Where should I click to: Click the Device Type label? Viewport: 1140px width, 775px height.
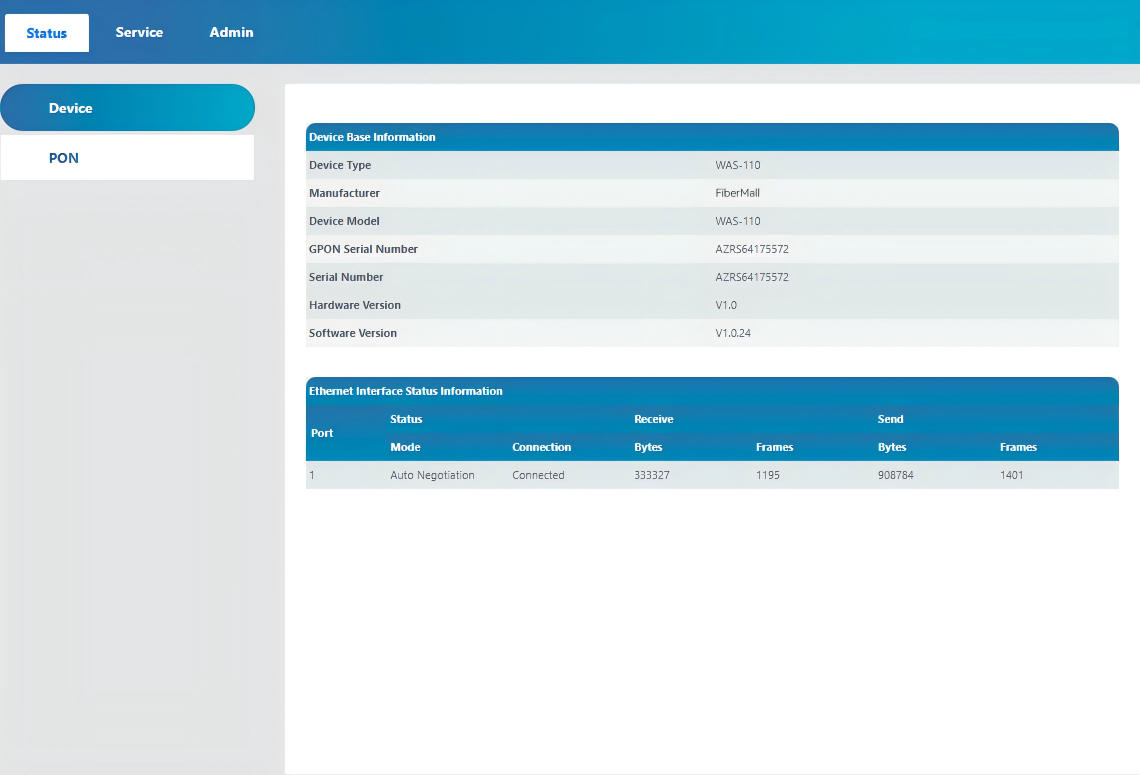click(340, 165)
